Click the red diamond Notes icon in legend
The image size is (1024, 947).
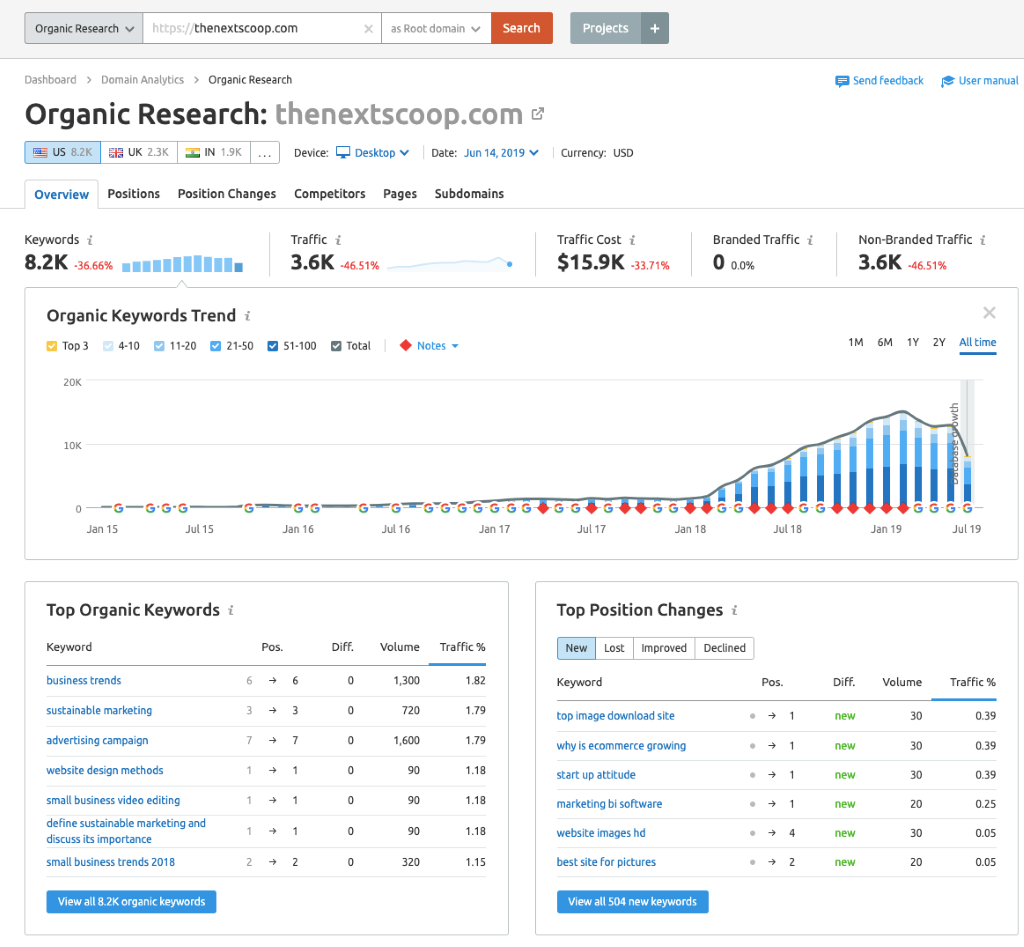406,345
